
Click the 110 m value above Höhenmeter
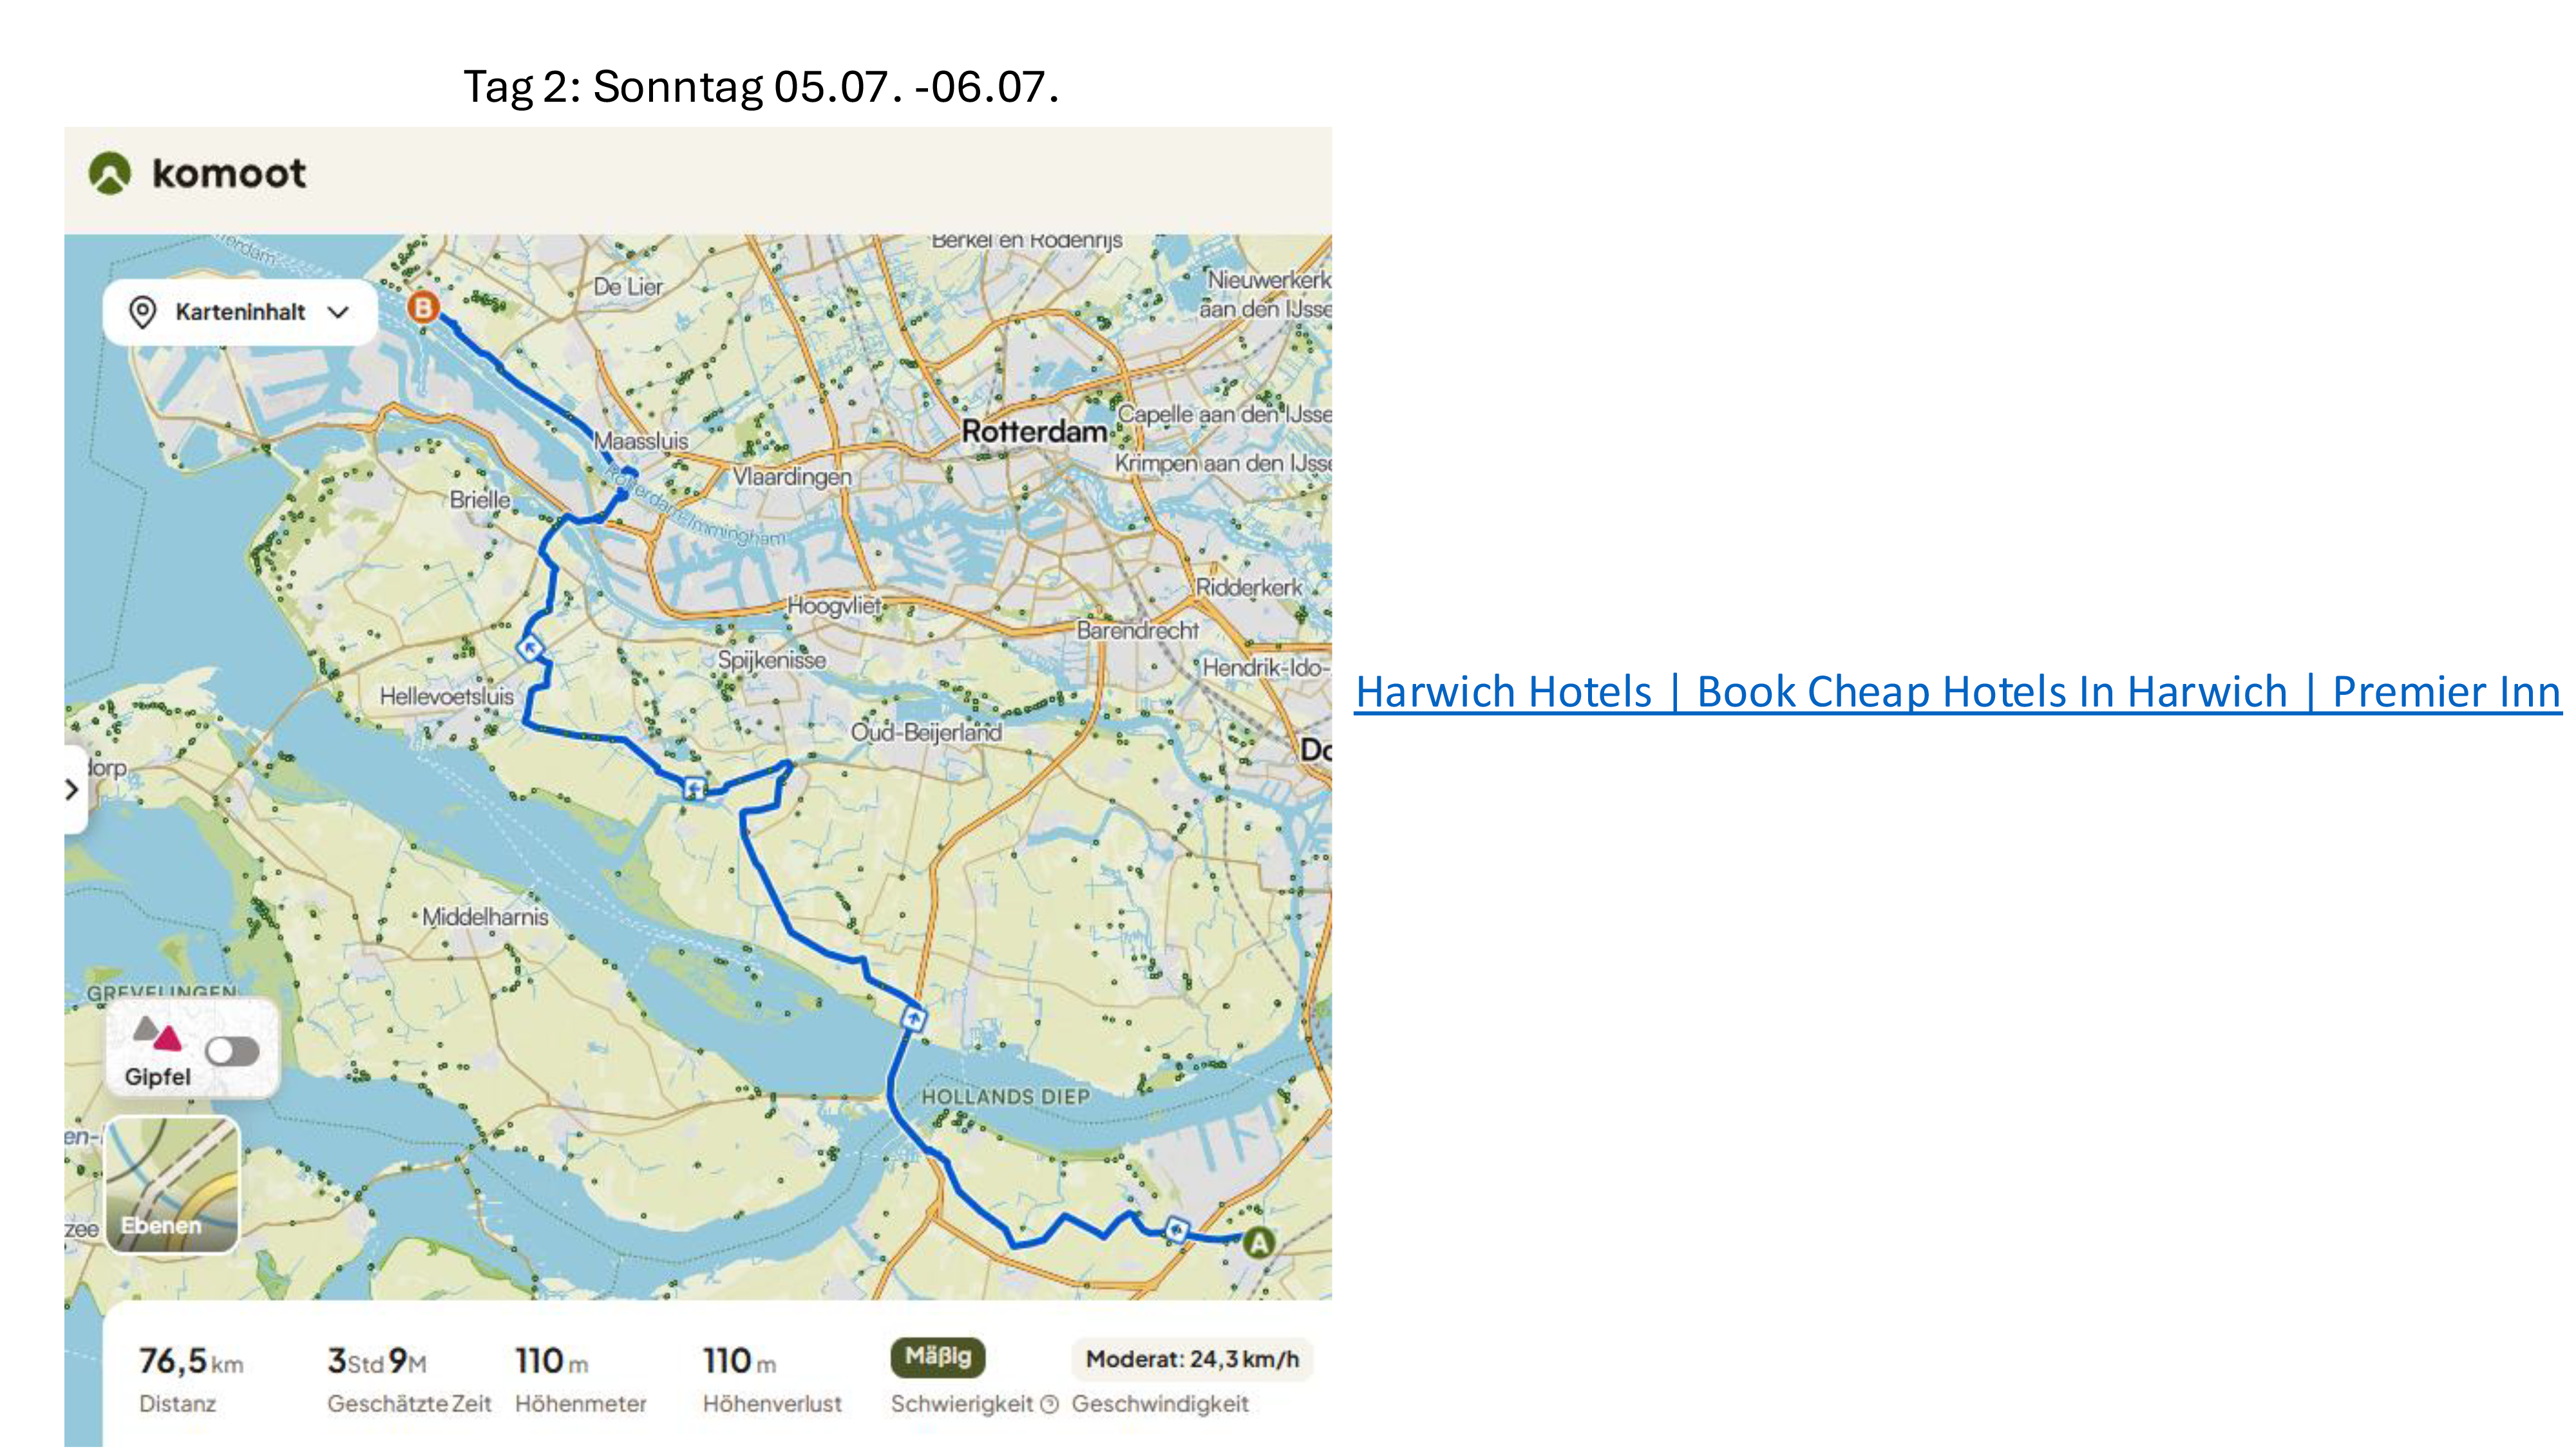(551, 1361)
